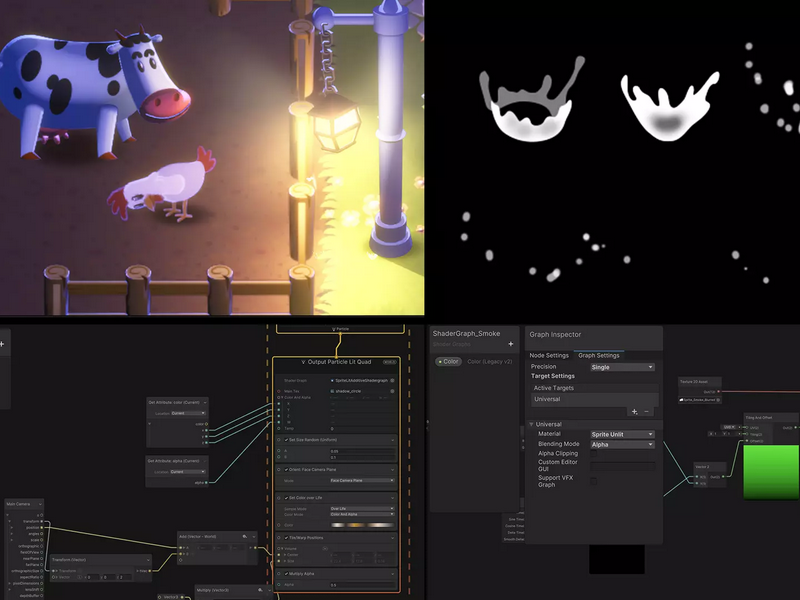Image resolution: width=800 pixels, height=600 pixels.
Task: Toggle the Set Size Random block checkbox
Action: point(286,440)
